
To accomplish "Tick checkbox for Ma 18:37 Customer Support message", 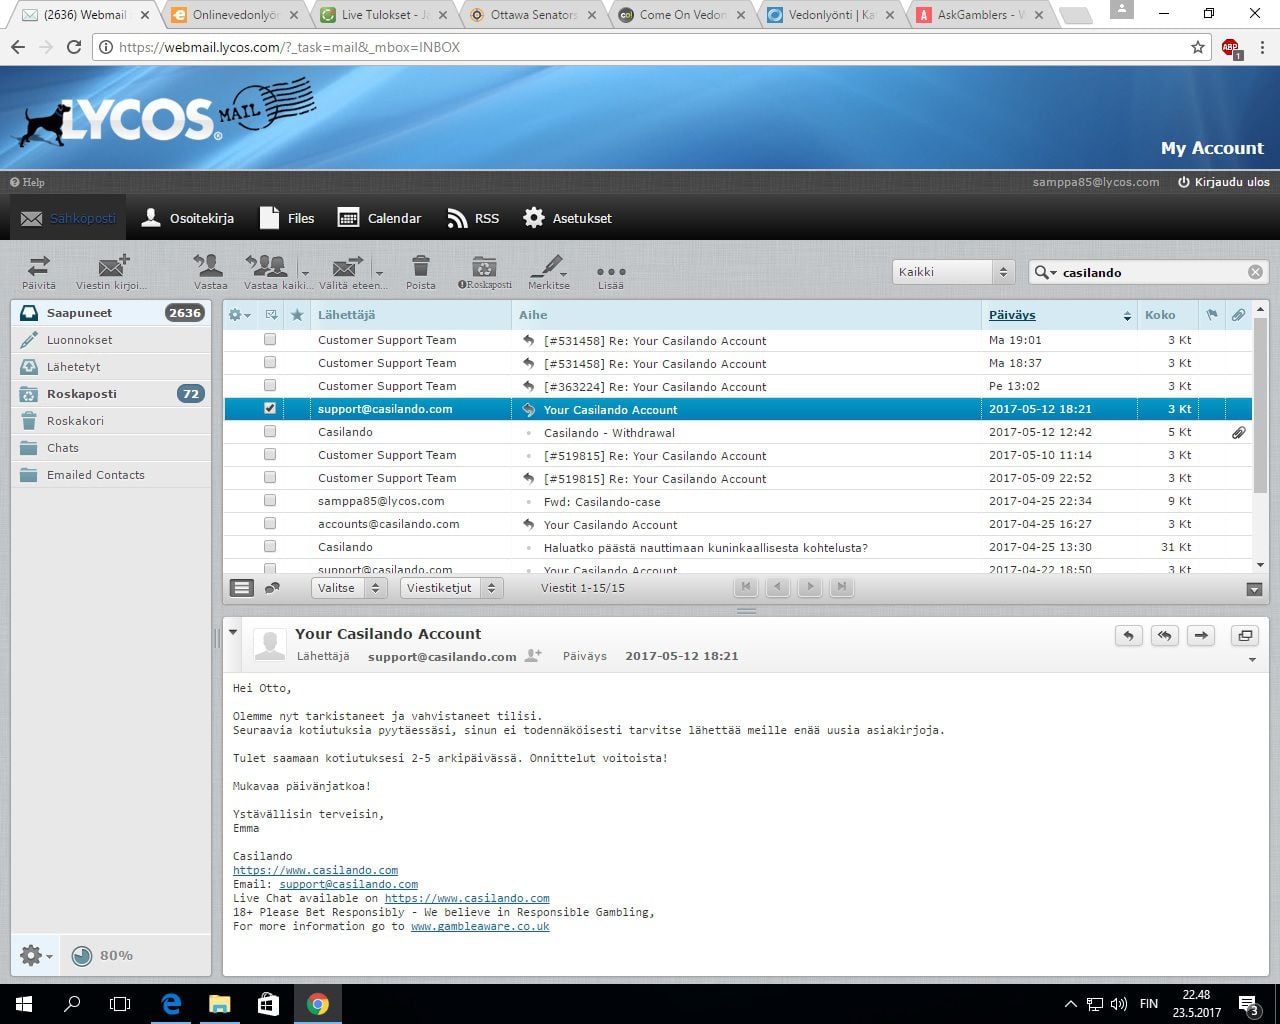I will pyautogui.click(x=270, y=363).
